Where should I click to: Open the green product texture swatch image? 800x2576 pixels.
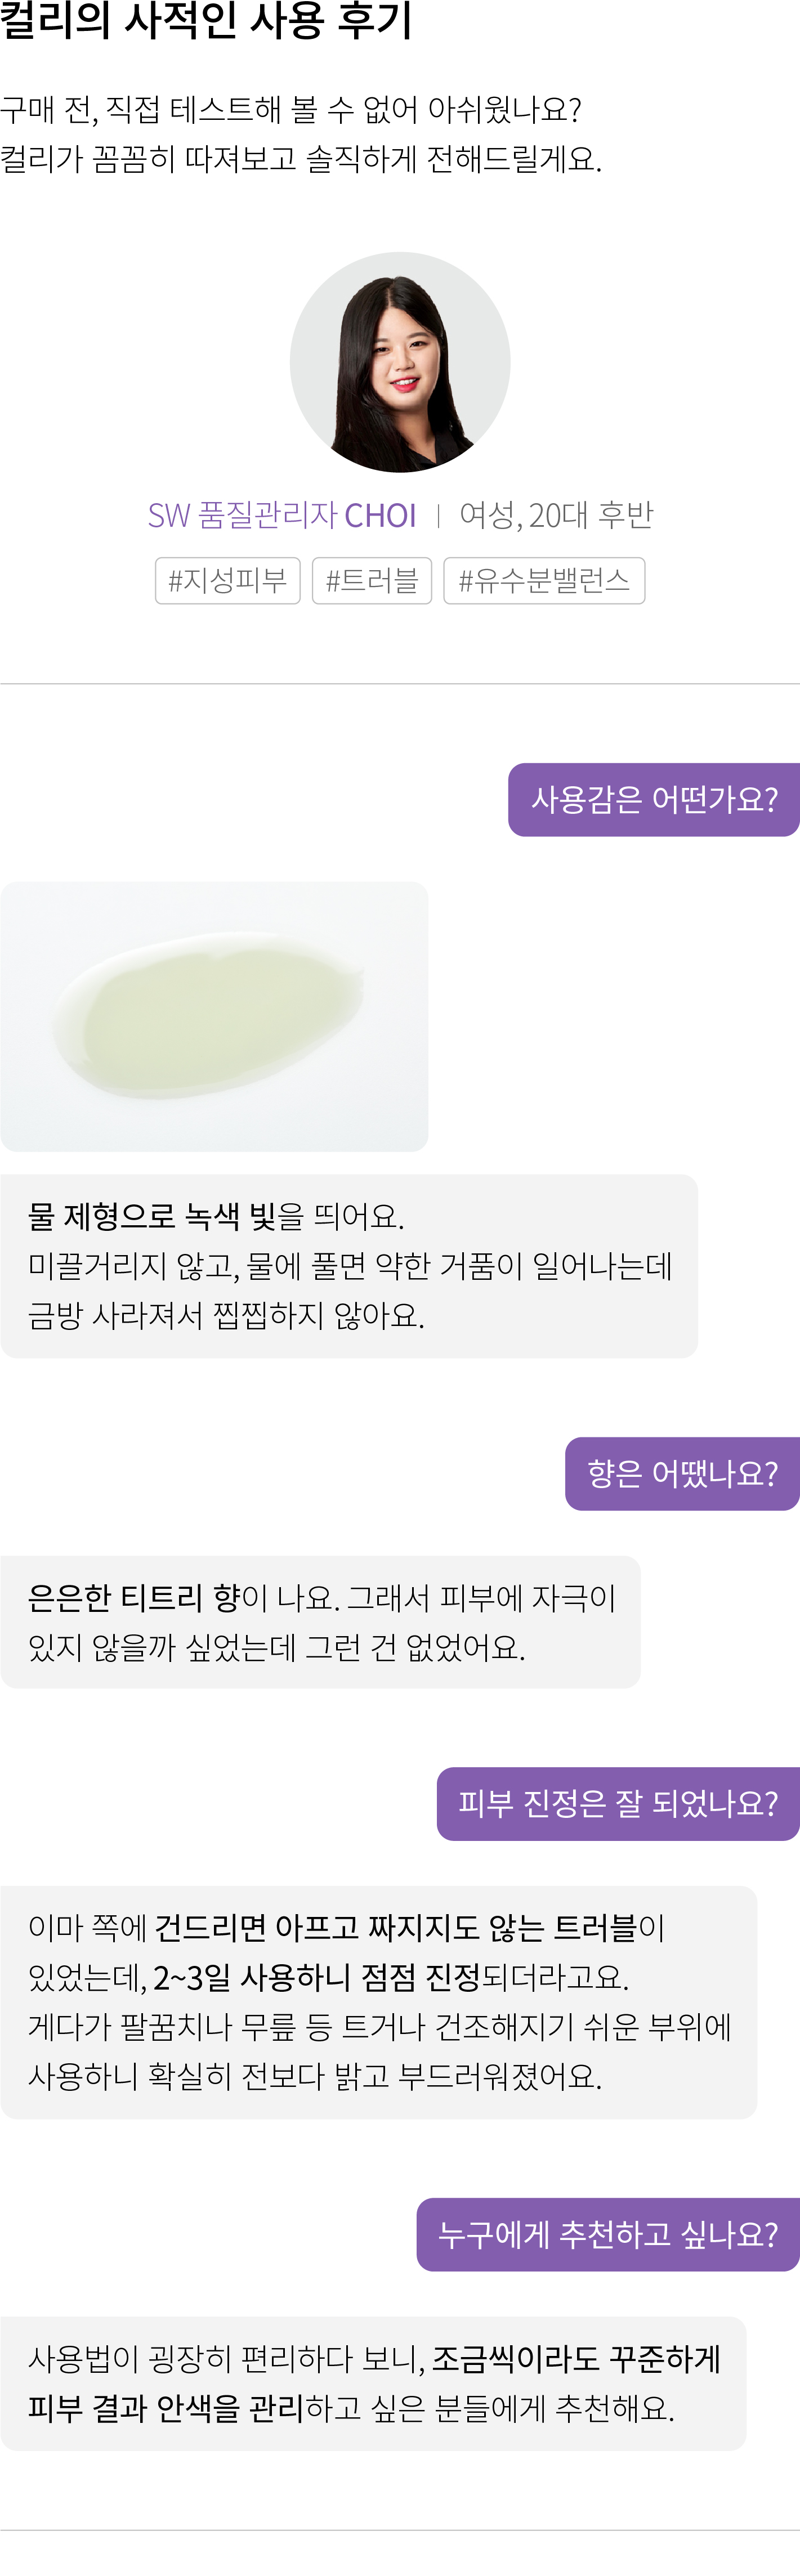(214, 1016)
